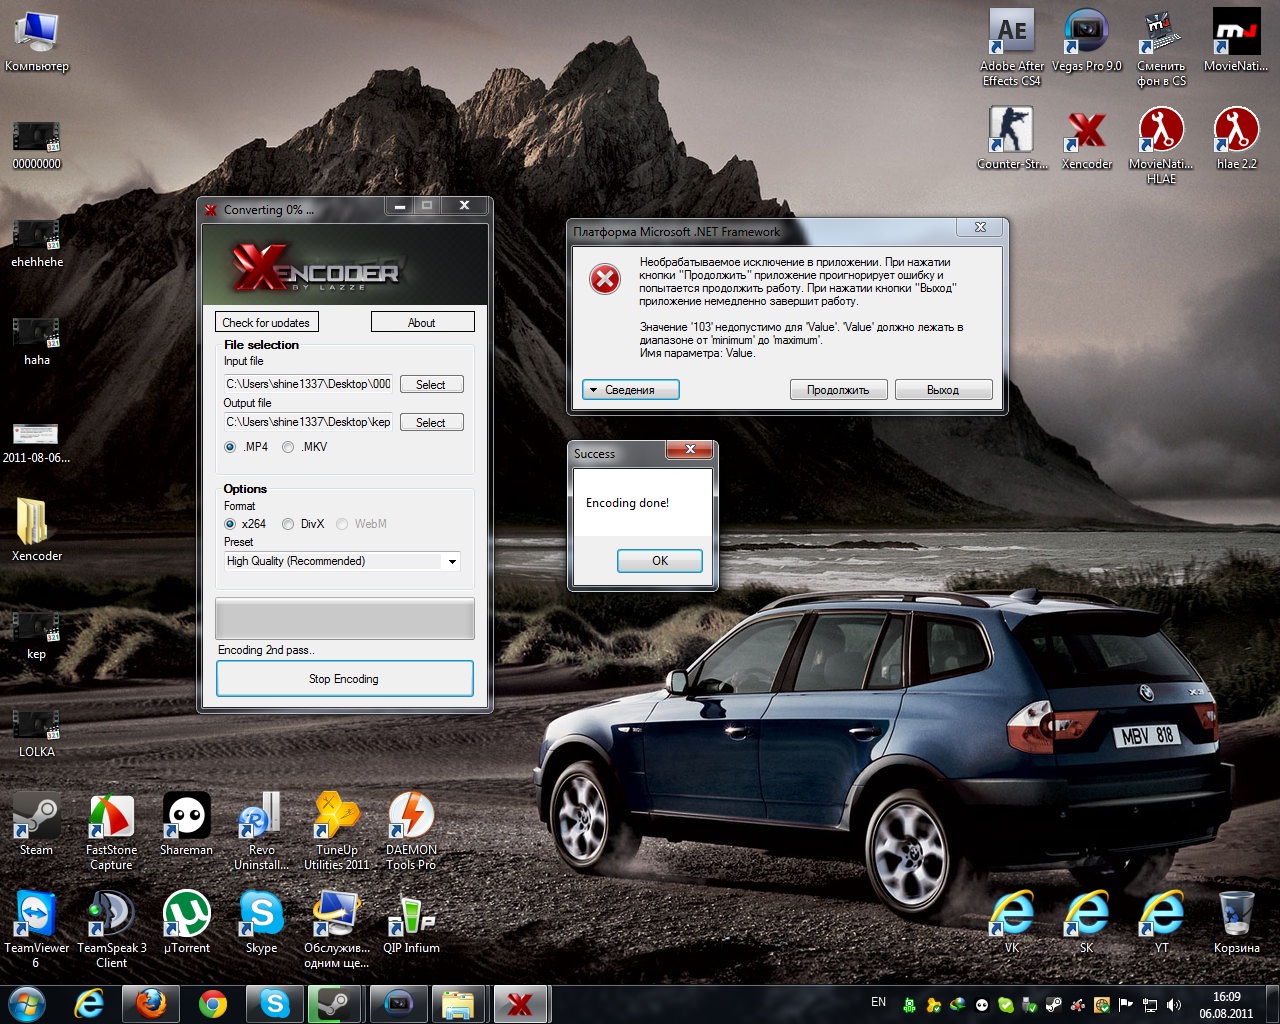This screenshot has width=1280, height=1024.
Task: Launch the Steam desktop shortcut
Action: tap(36, 823)
